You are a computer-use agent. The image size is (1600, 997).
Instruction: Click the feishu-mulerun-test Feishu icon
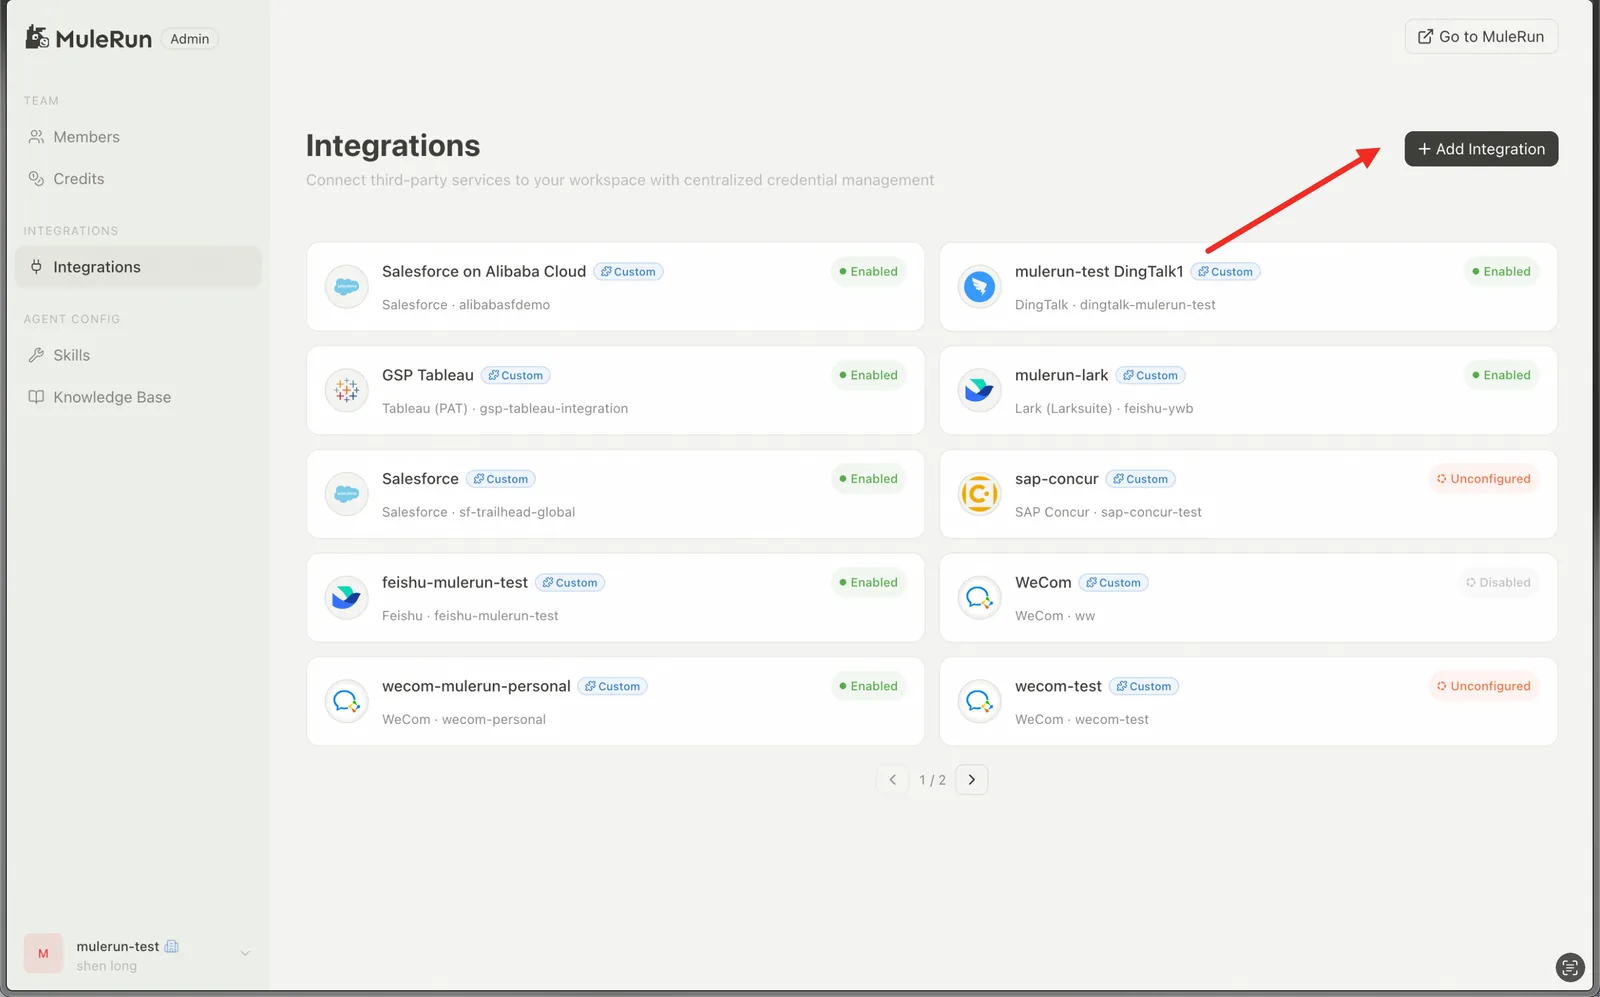point(347,598)
